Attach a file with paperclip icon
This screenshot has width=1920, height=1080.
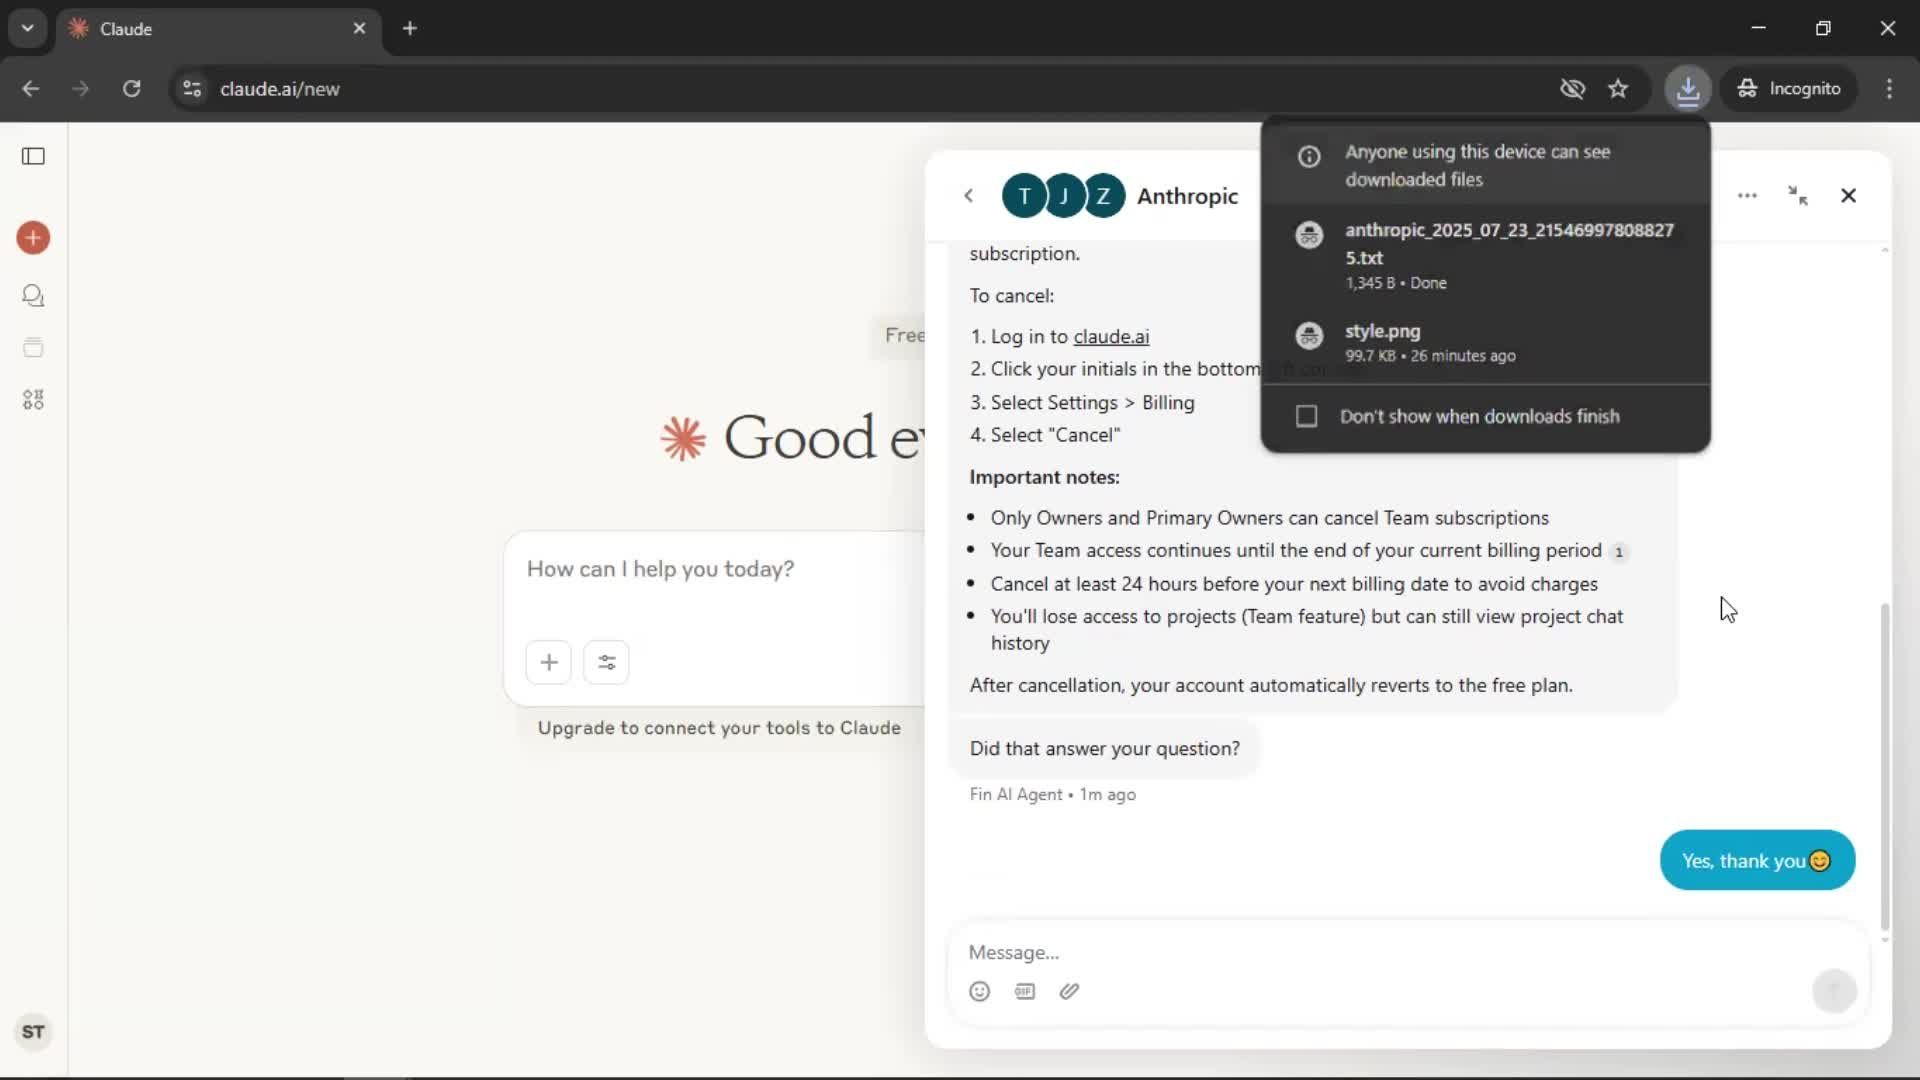[x=1069, y=991]
